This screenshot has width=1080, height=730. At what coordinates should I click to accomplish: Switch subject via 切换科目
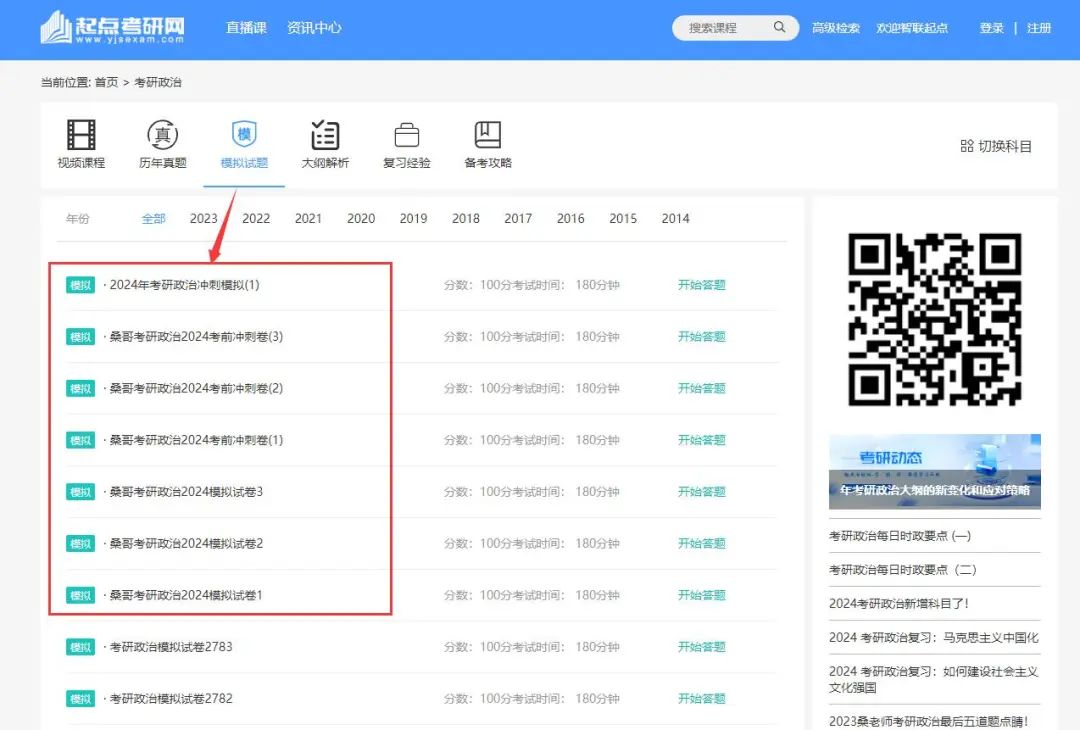995,146
